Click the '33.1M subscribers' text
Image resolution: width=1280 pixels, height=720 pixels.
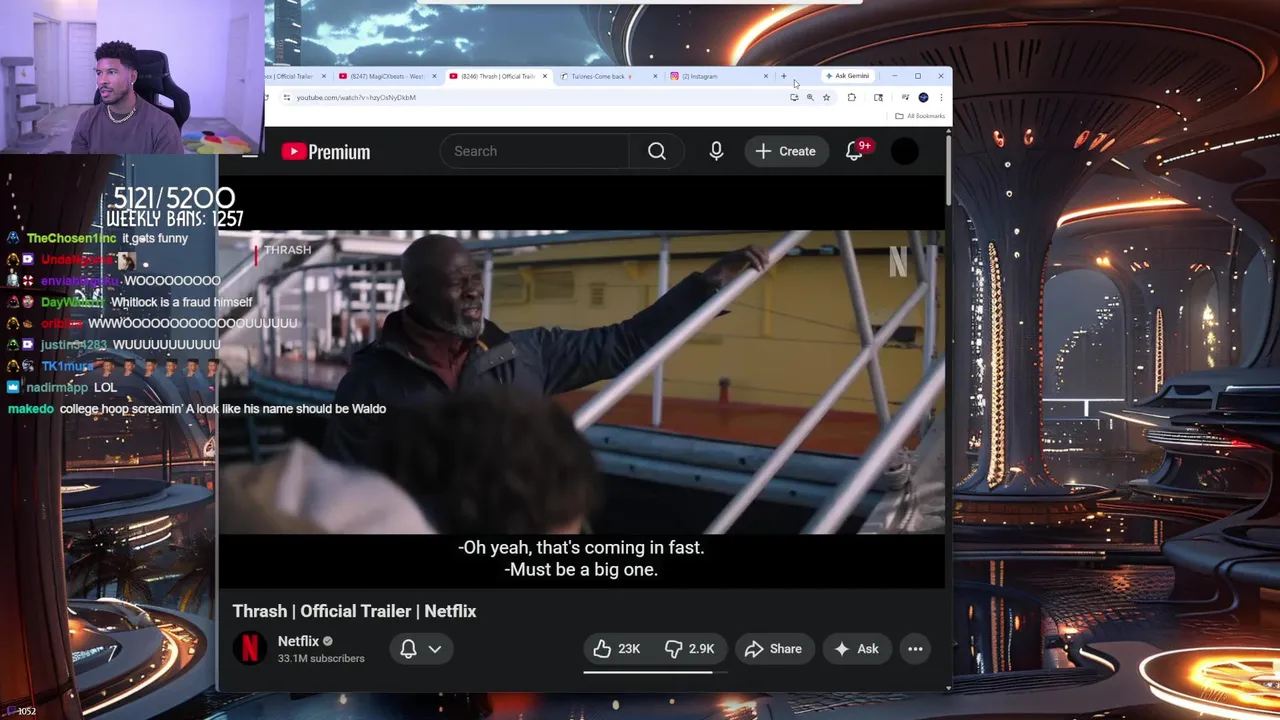tap(321, 659)
